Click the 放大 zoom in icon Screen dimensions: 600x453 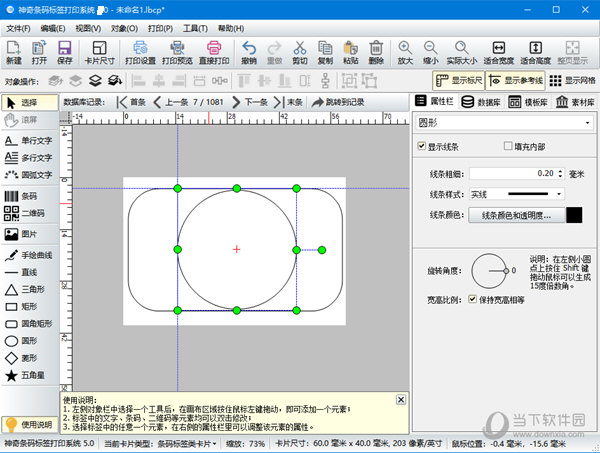[x=405, y=52]
